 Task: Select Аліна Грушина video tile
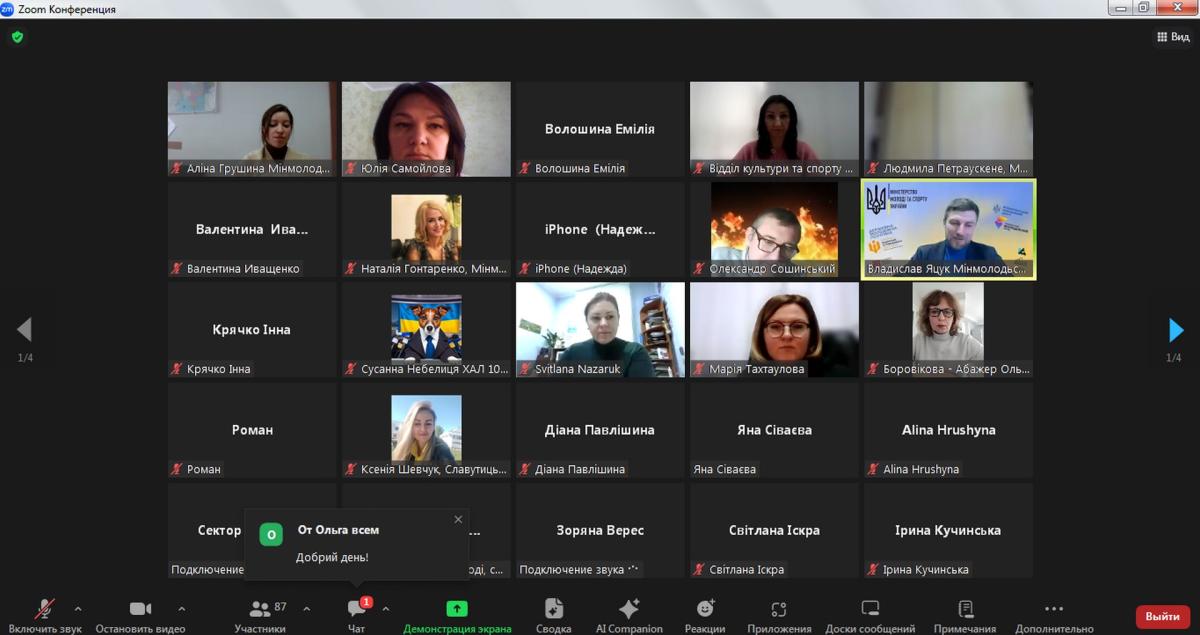[x=252, y=129]
